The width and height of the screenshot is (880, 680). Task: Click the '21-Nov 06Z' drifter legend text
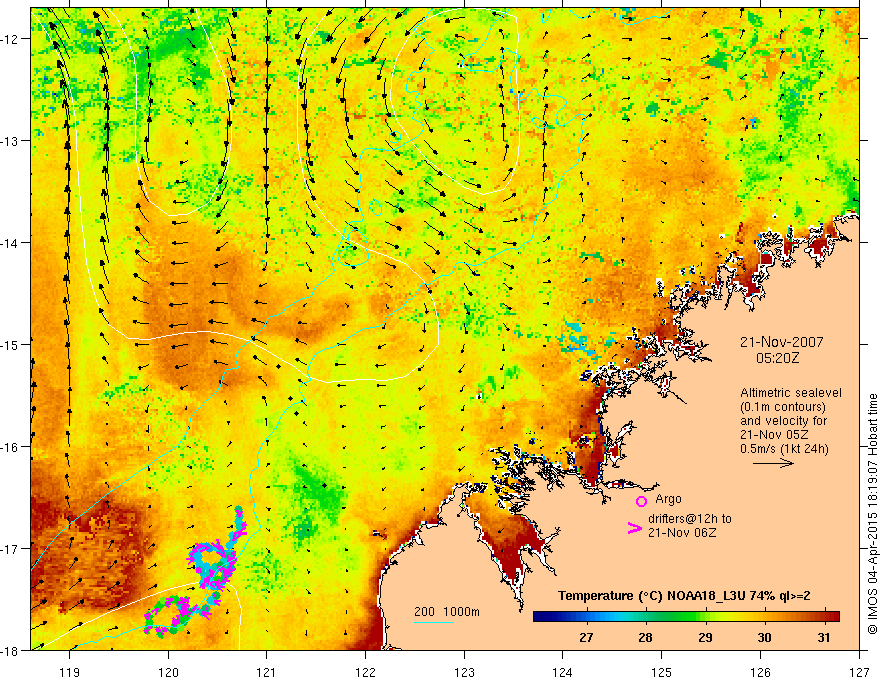pos(682,532)
